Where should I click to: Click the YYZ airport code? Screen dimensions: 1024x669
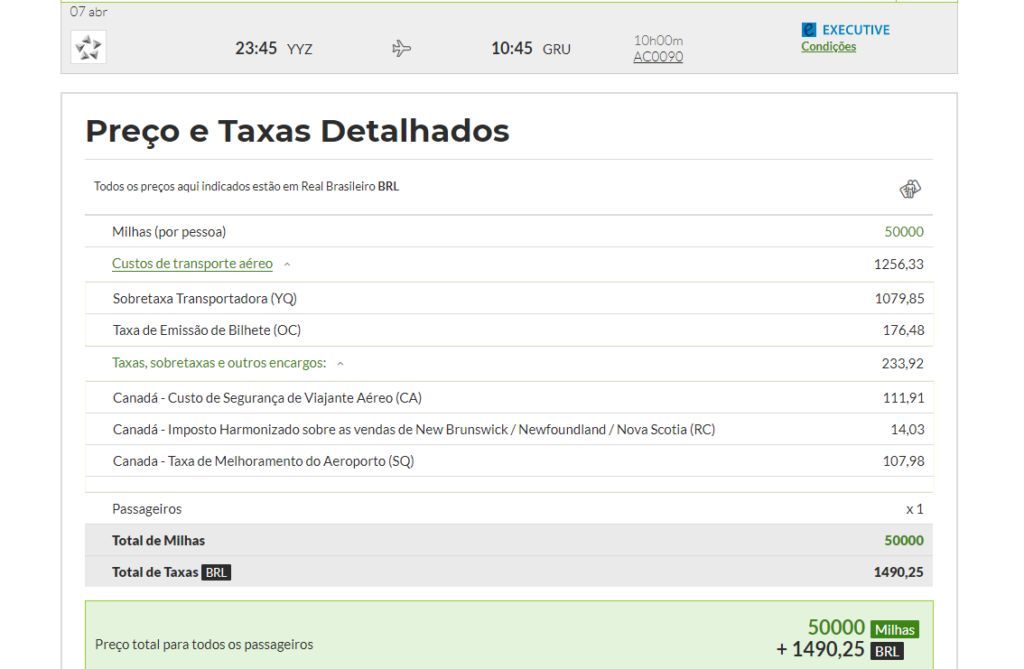pos(300,49)
